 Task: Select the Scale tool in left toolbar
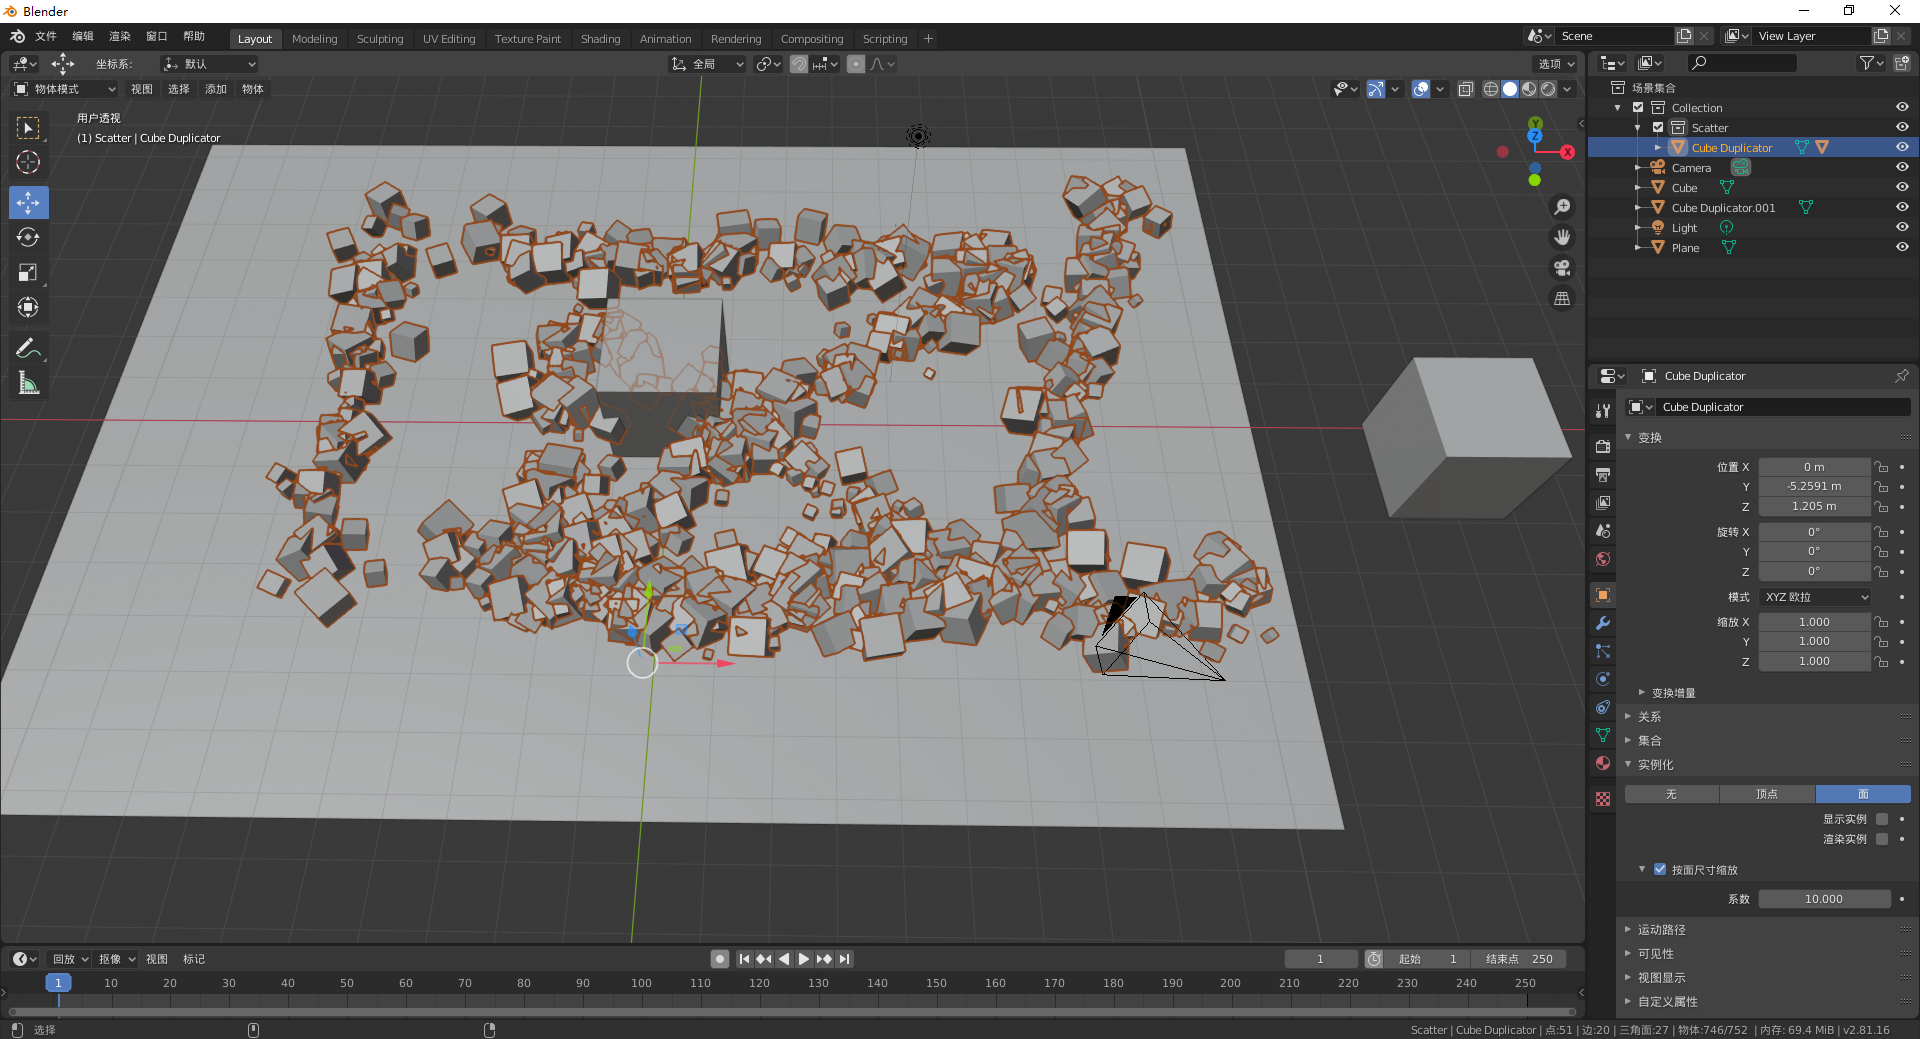point(28,272)
